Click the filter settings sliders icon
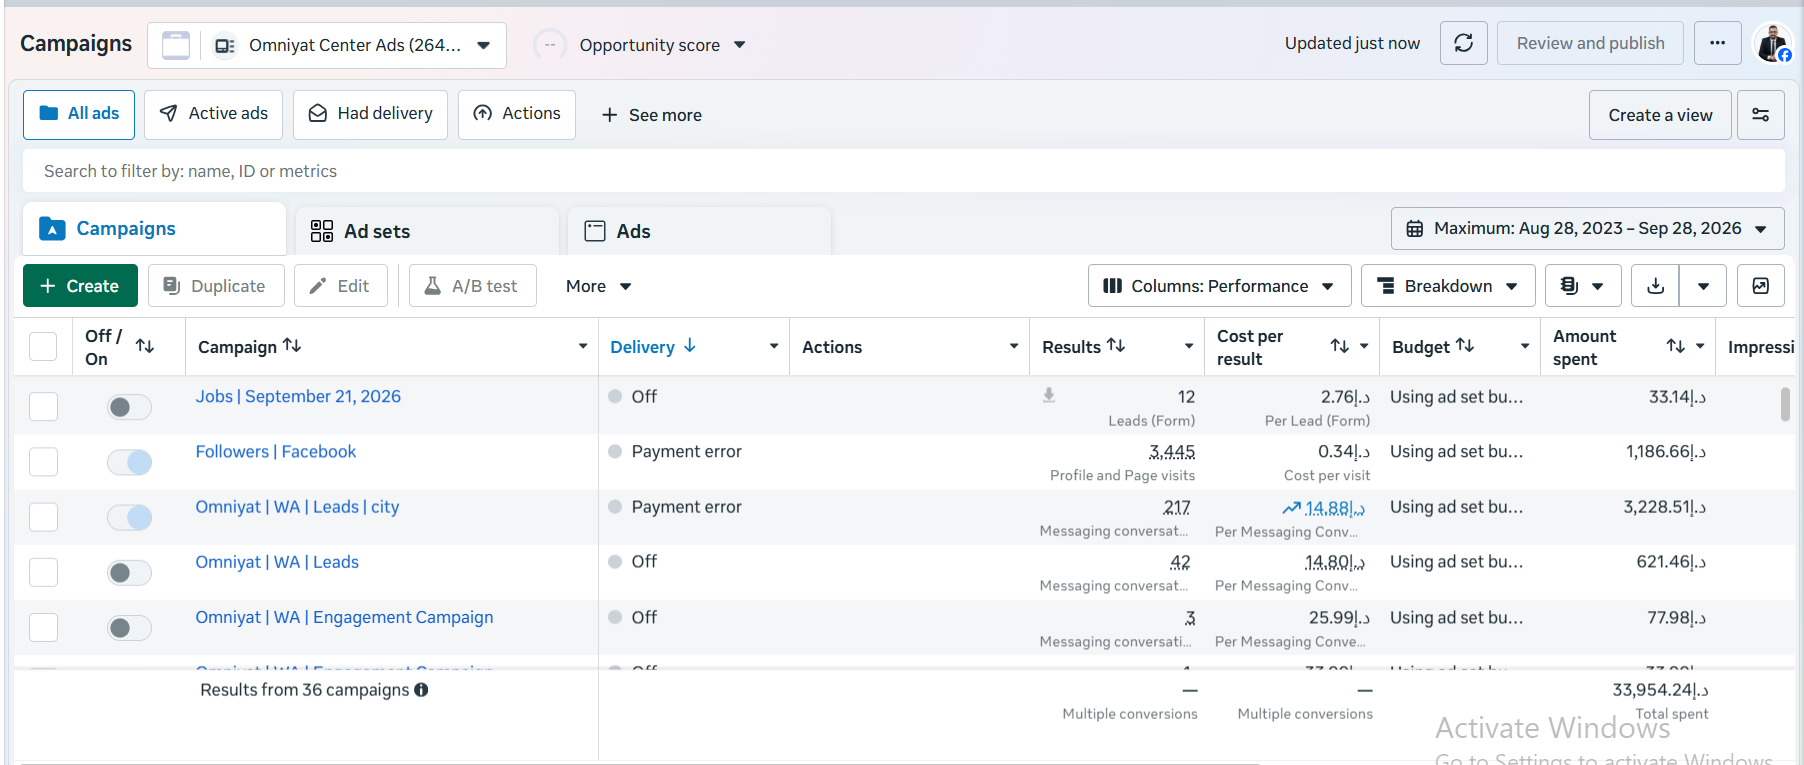1804x765 pixels. pyautogui.click(x=1760, y=115)
